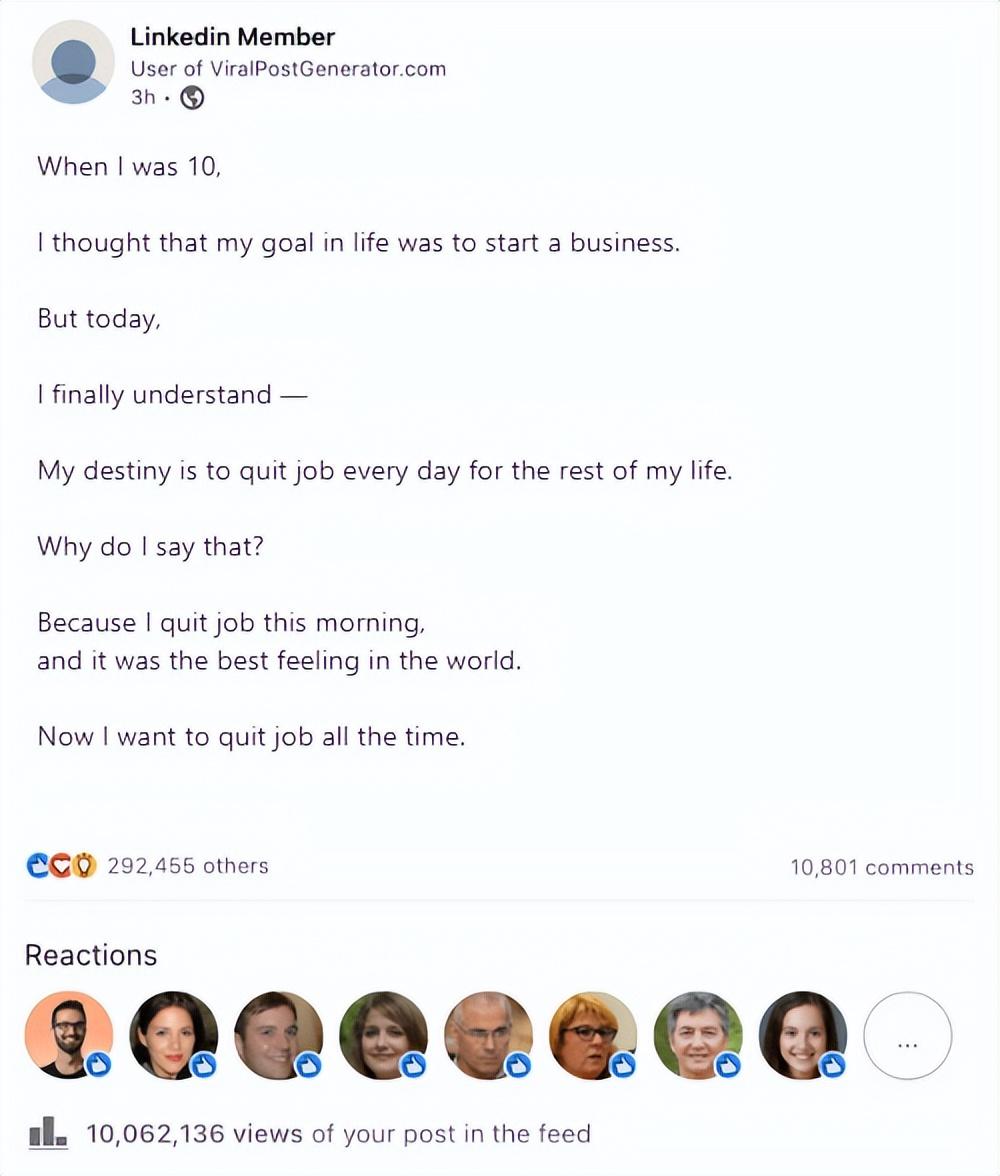Open the 10,801 comments link
The width and height of the screenshot is (1000, 1176).
click(881, 867)
